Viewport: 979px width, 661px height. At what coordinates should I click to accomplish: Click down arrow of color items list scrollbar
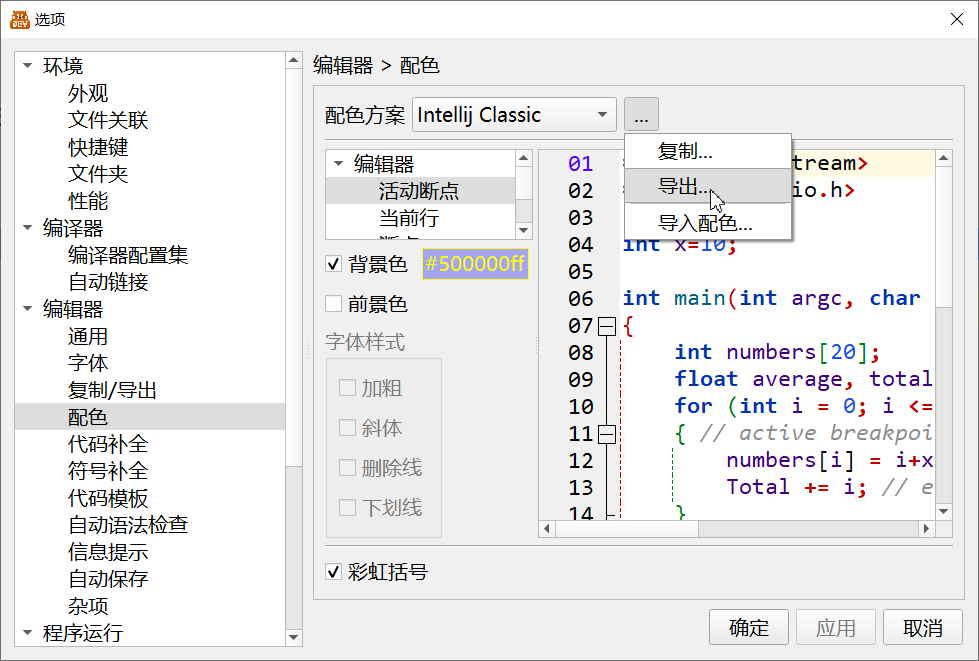pyautogui.click(x=524, y=230)
